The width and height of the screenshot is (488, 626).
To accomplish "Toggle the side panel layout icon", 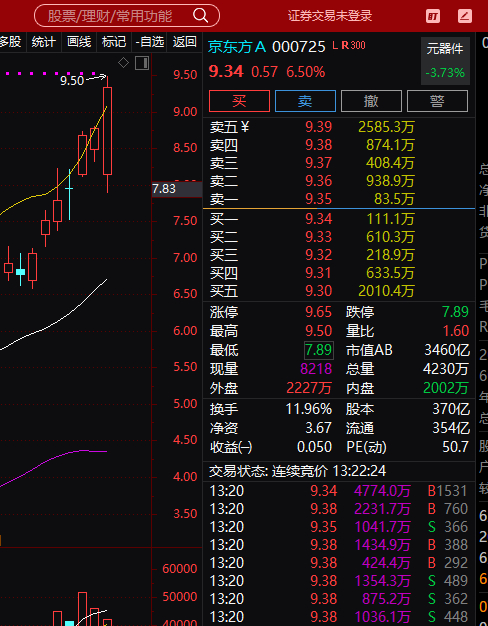I will point(142,63).
